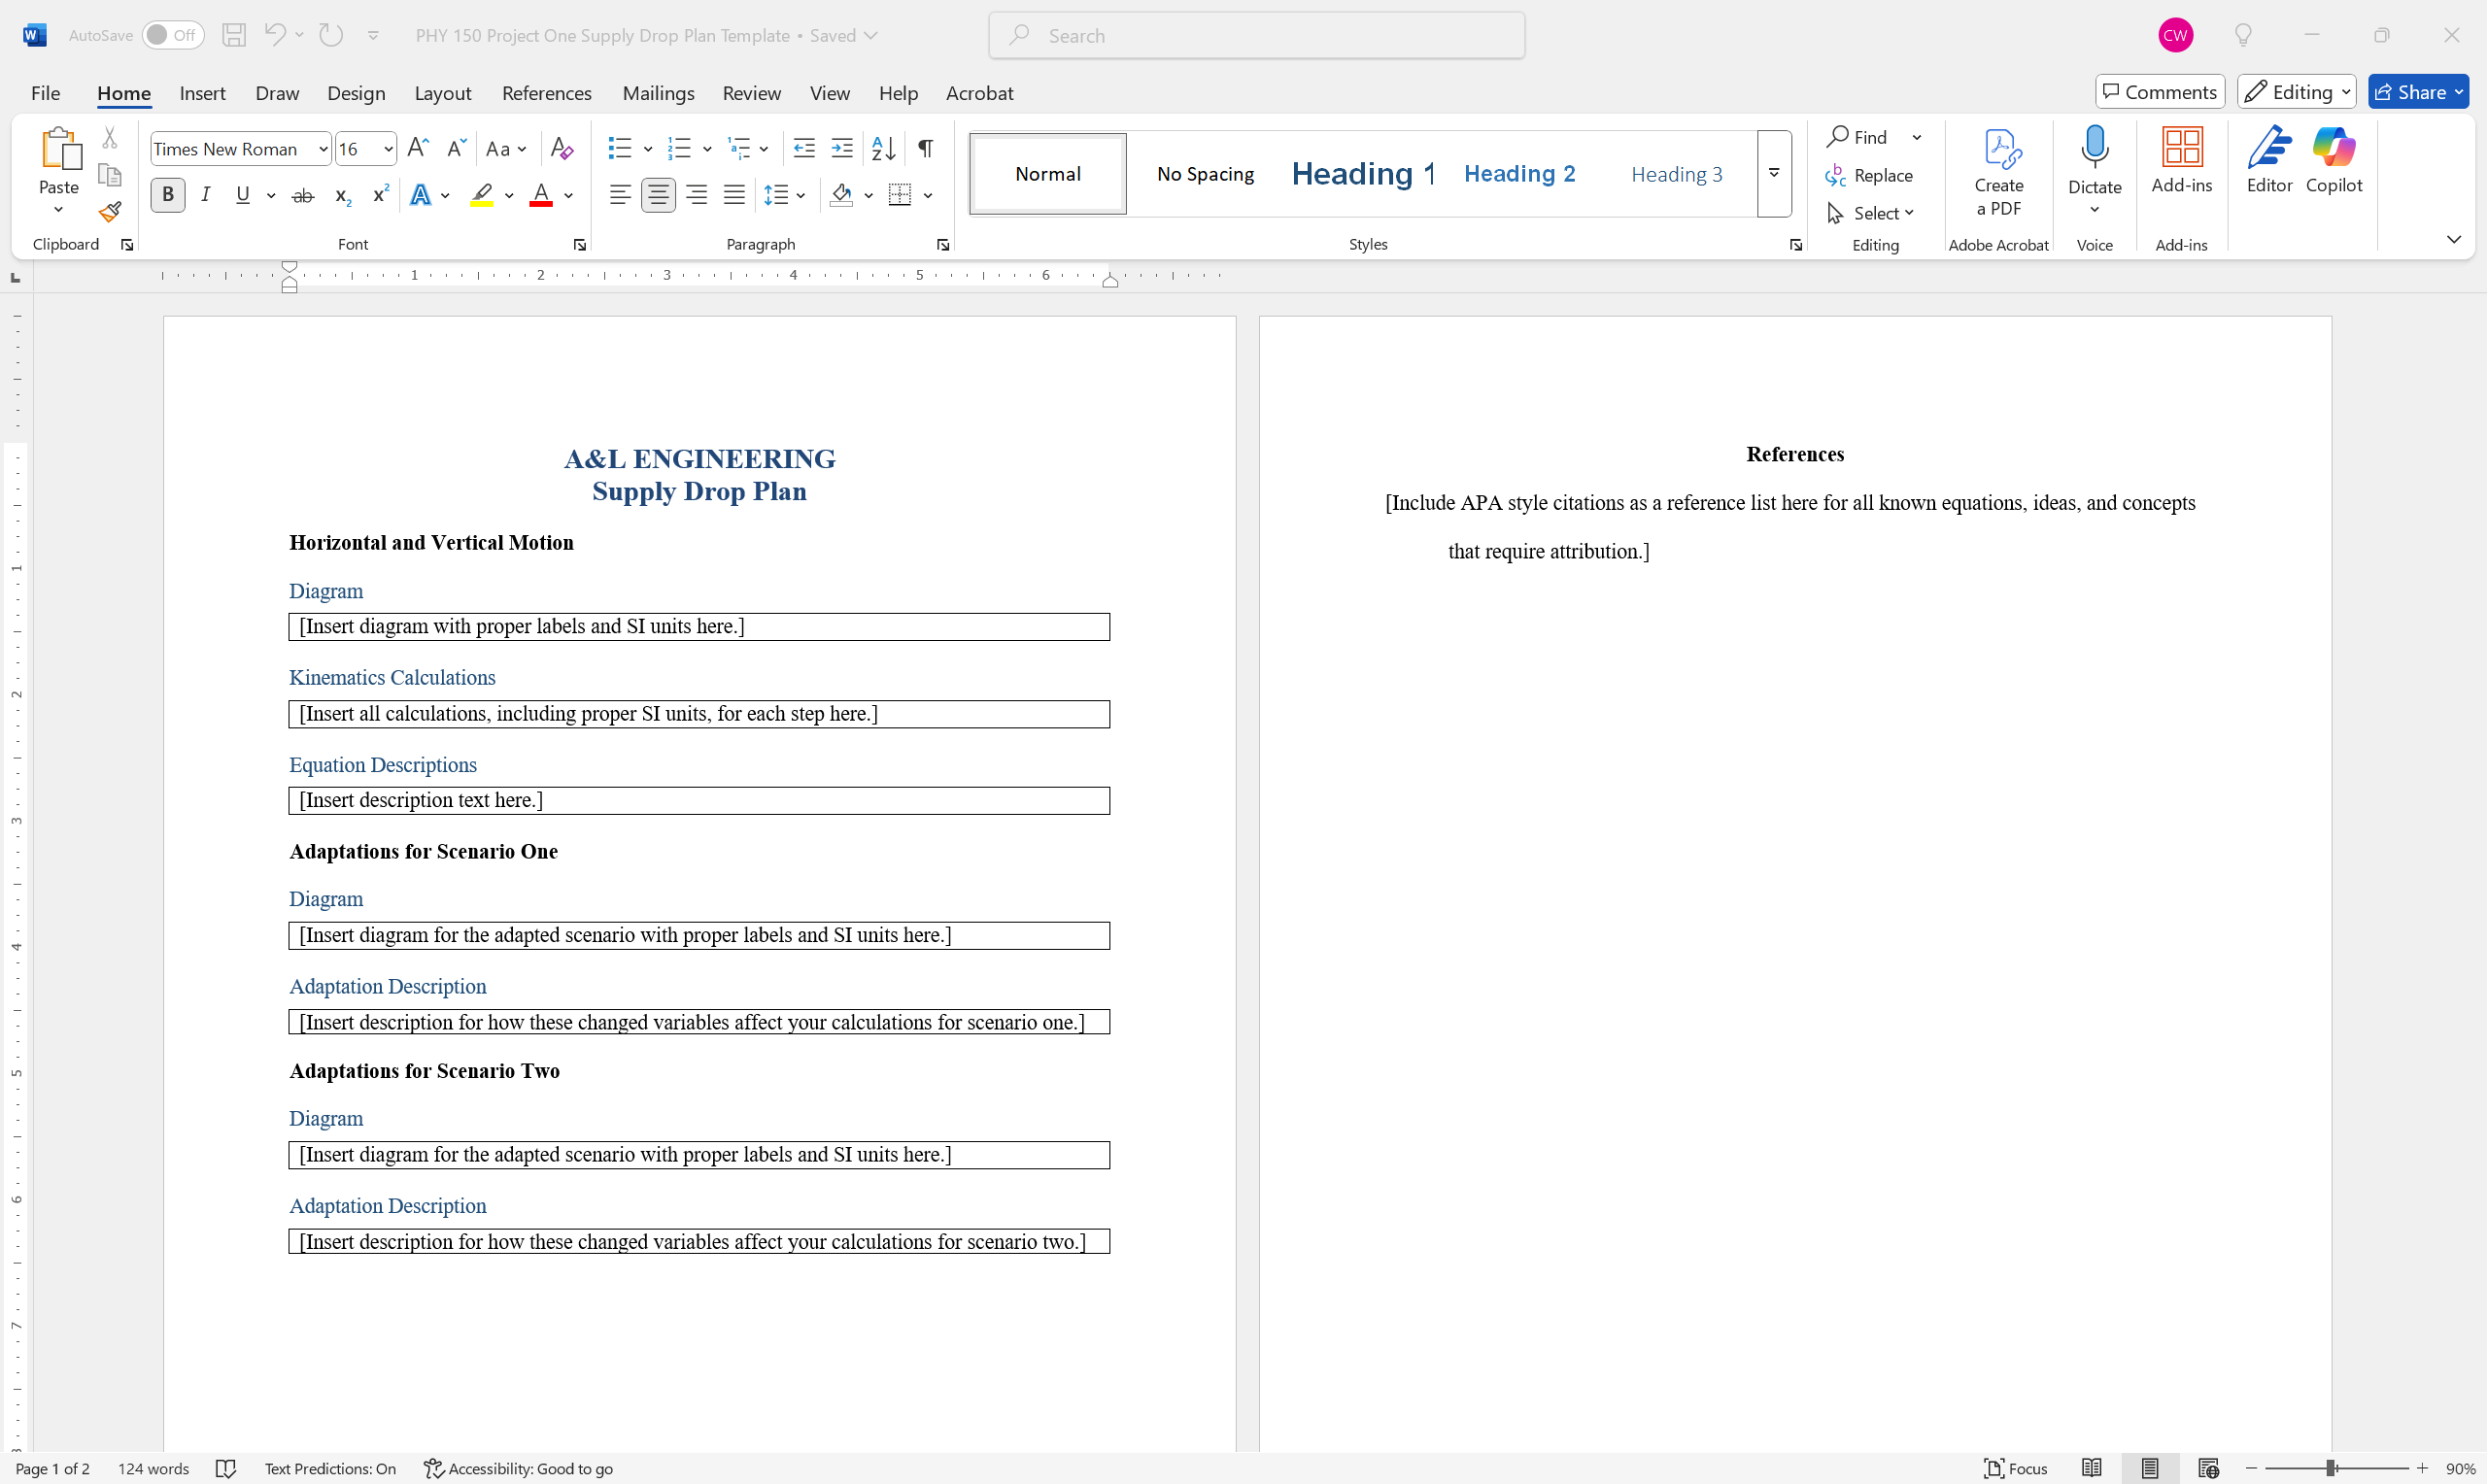Viewport: 2487px width, 1484px height.
Task: Open the font name dropdown
Action: click(x=322, y=148)
